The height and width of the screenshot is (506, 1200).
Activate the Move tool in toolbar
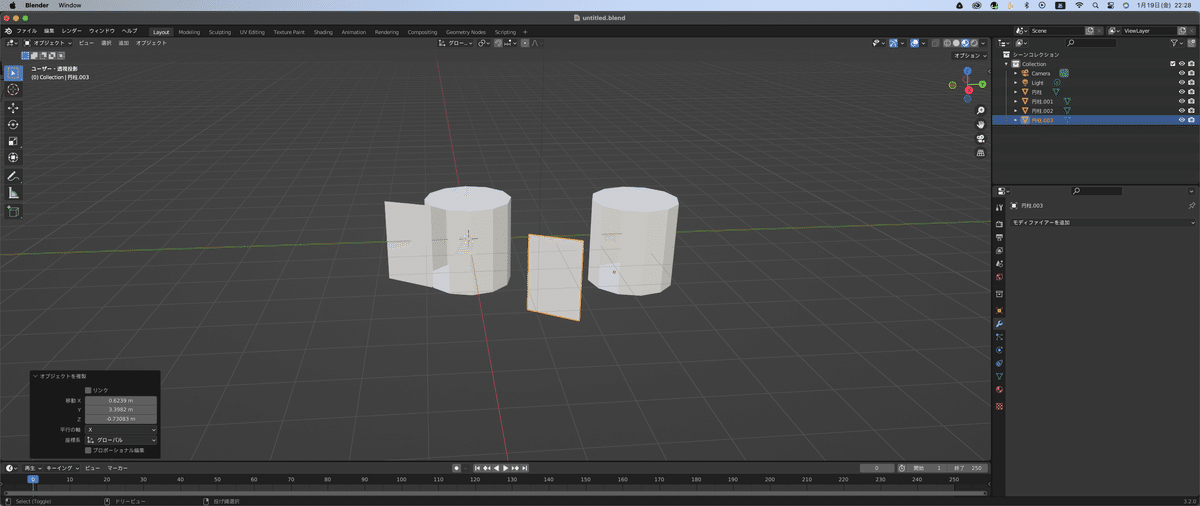(13, 108)
